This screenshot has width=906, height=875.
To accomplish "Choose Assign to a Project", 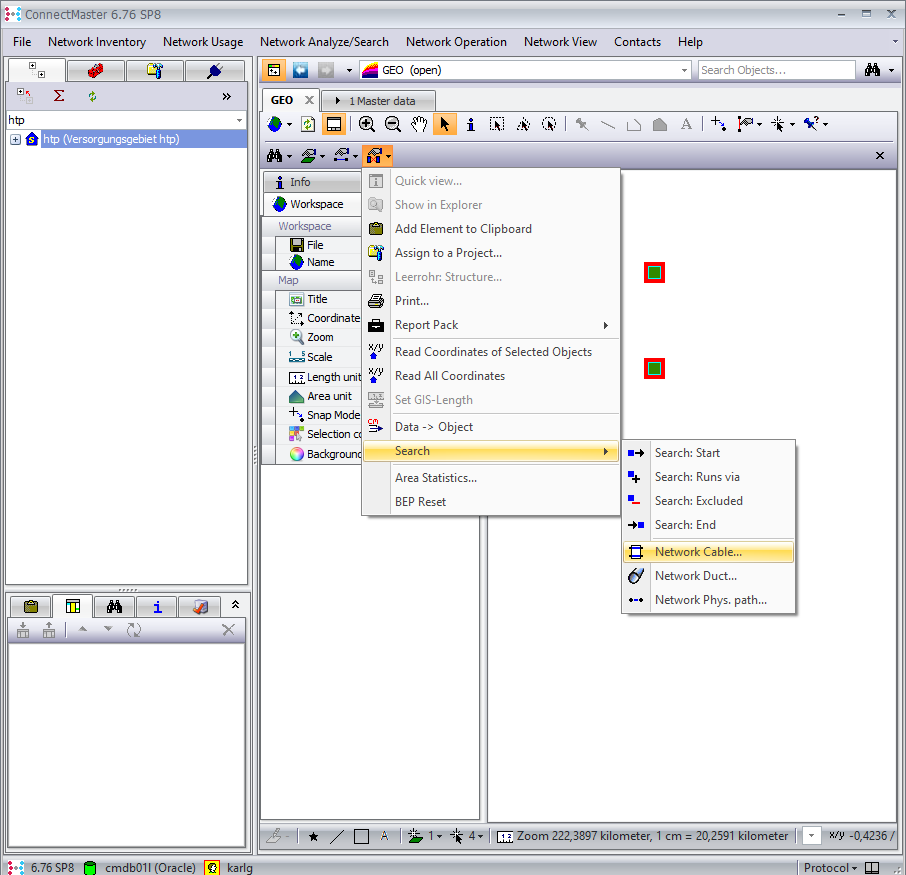I will [491, 253].
